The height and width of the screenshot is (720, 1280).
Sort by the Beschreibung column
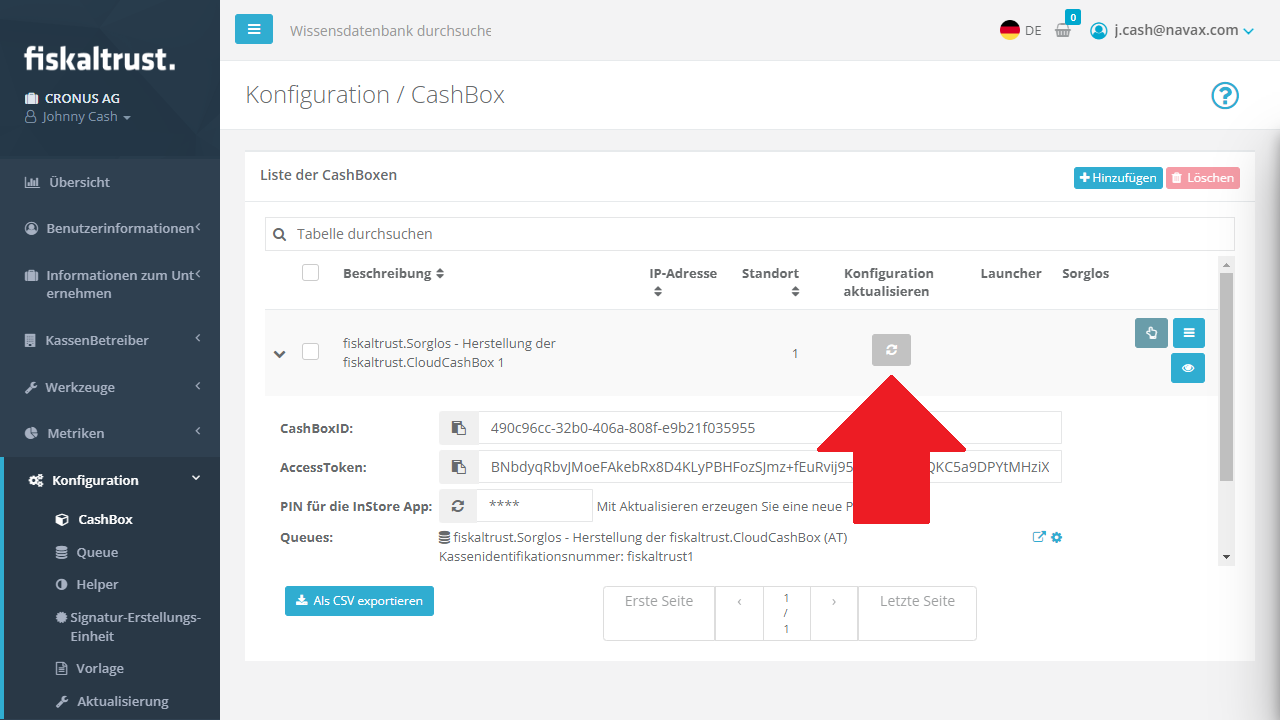[x=393, y=273]
